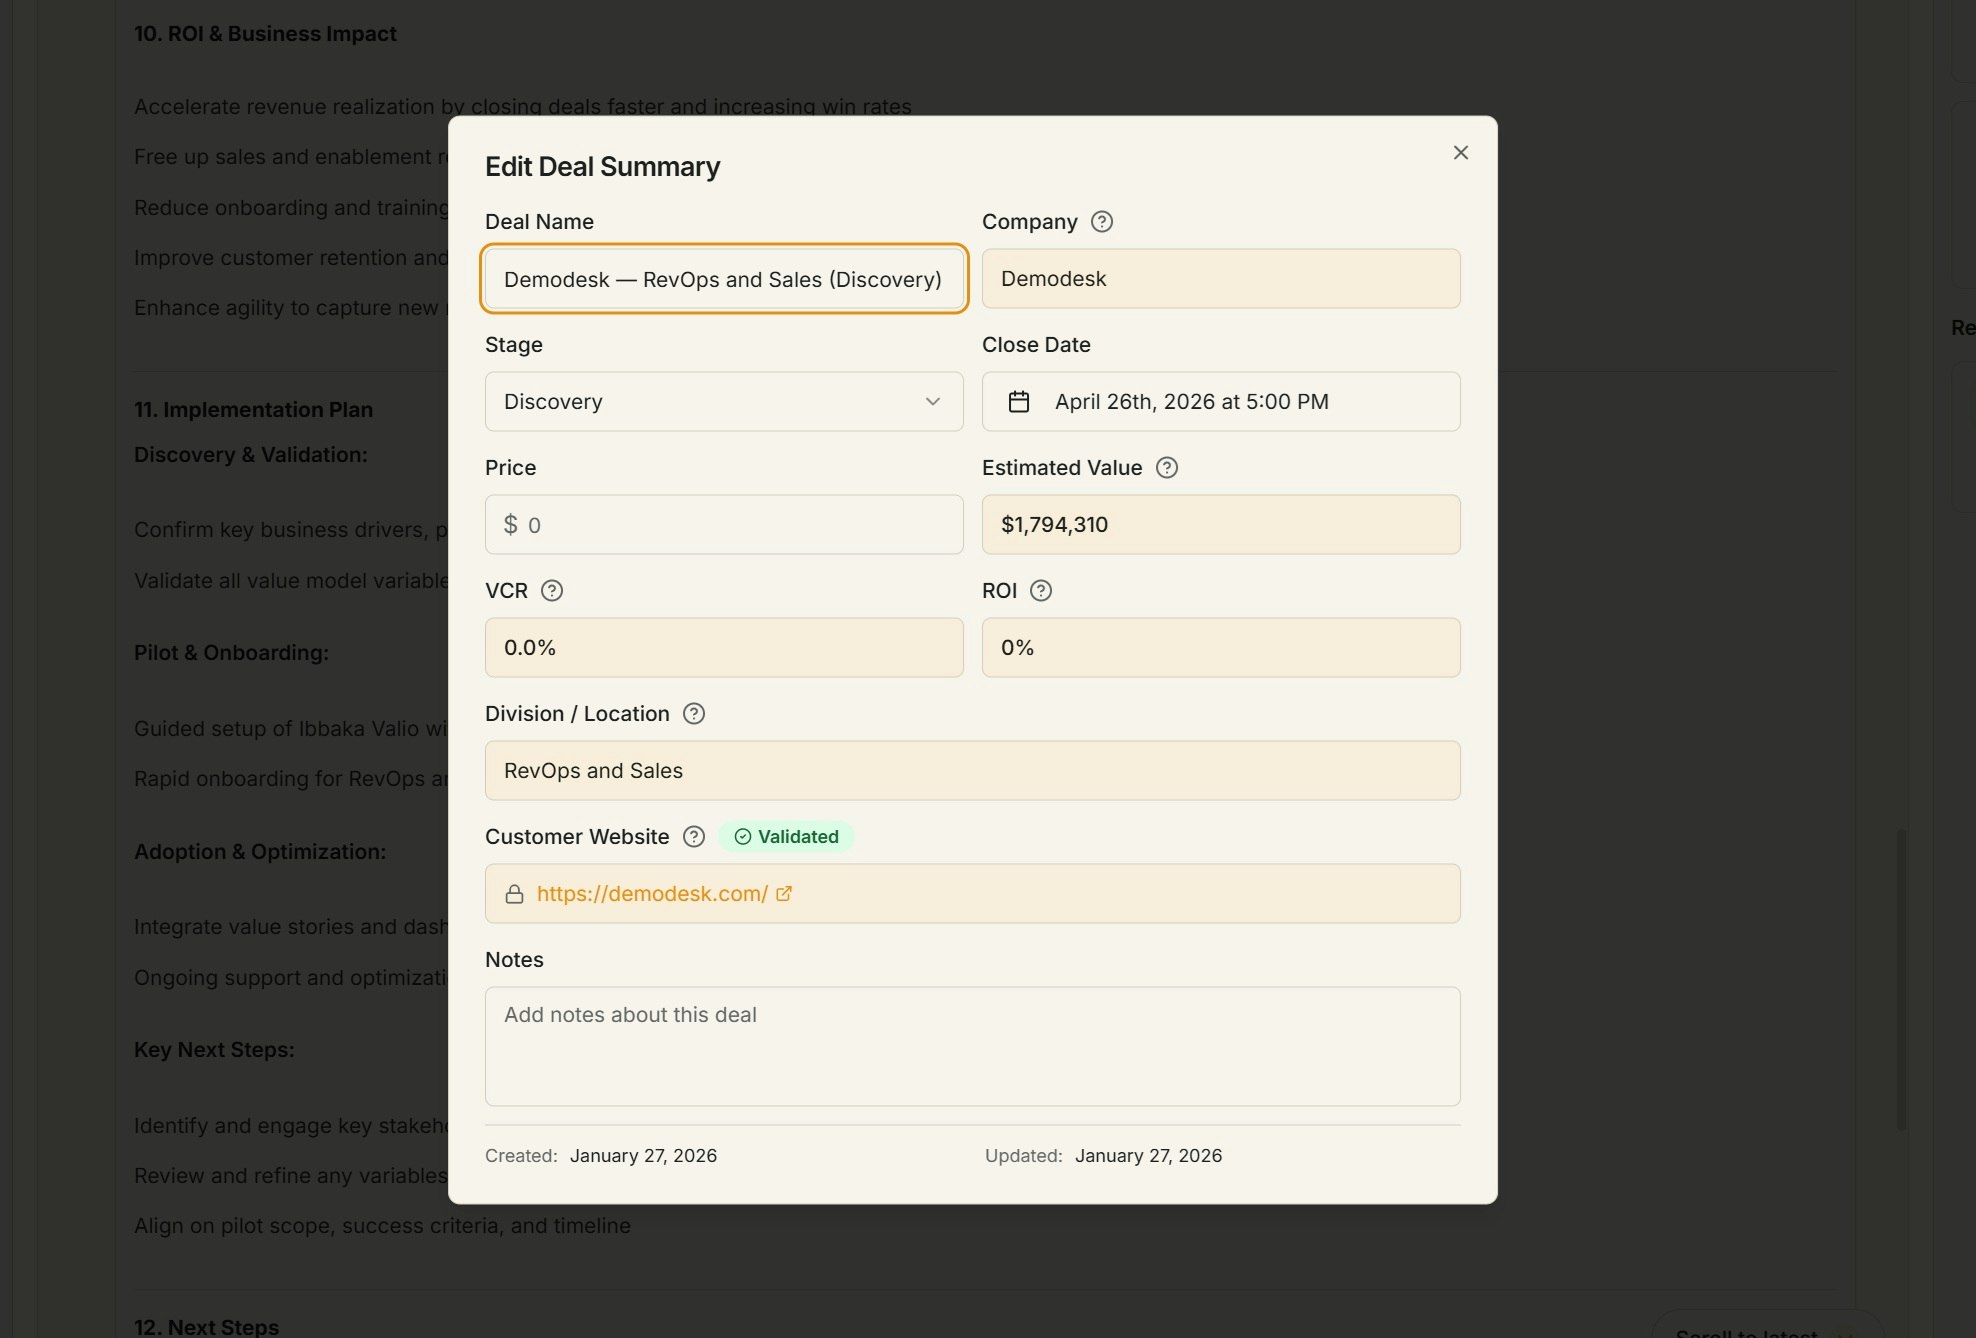Open the calendar icon next to Close Date
Screen dimensions: 1976x1338
coord(1019,401)
